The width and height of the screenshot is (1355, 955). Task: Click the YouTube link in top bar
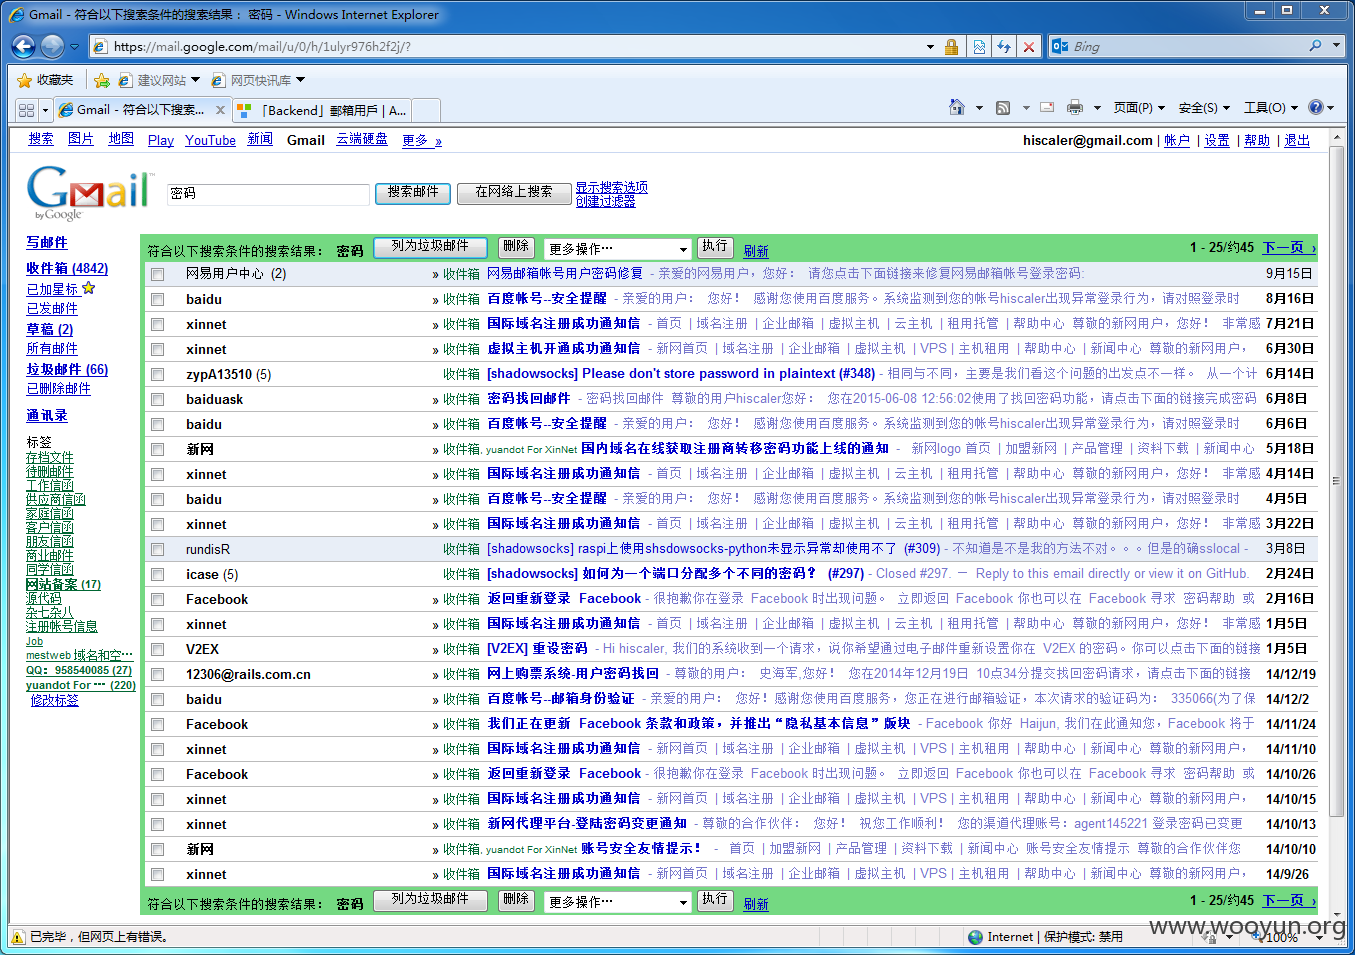(x=210, y=140)
